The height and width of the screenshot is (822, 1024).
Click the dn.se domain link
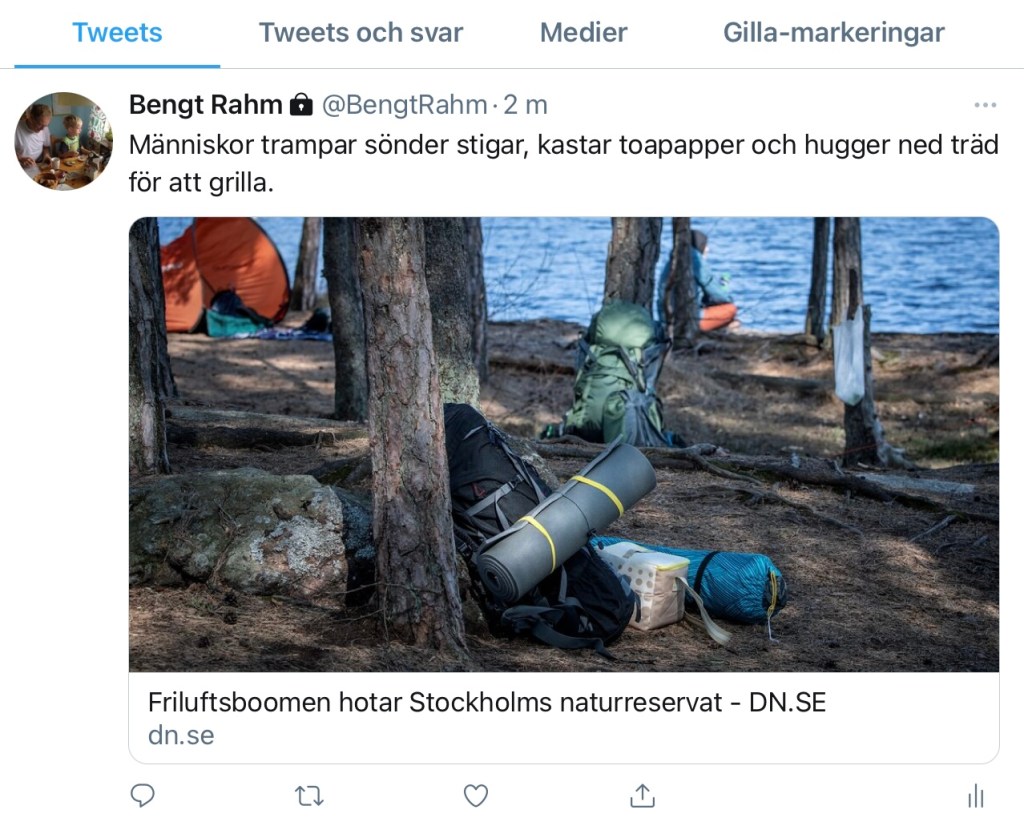click(181, 735)
